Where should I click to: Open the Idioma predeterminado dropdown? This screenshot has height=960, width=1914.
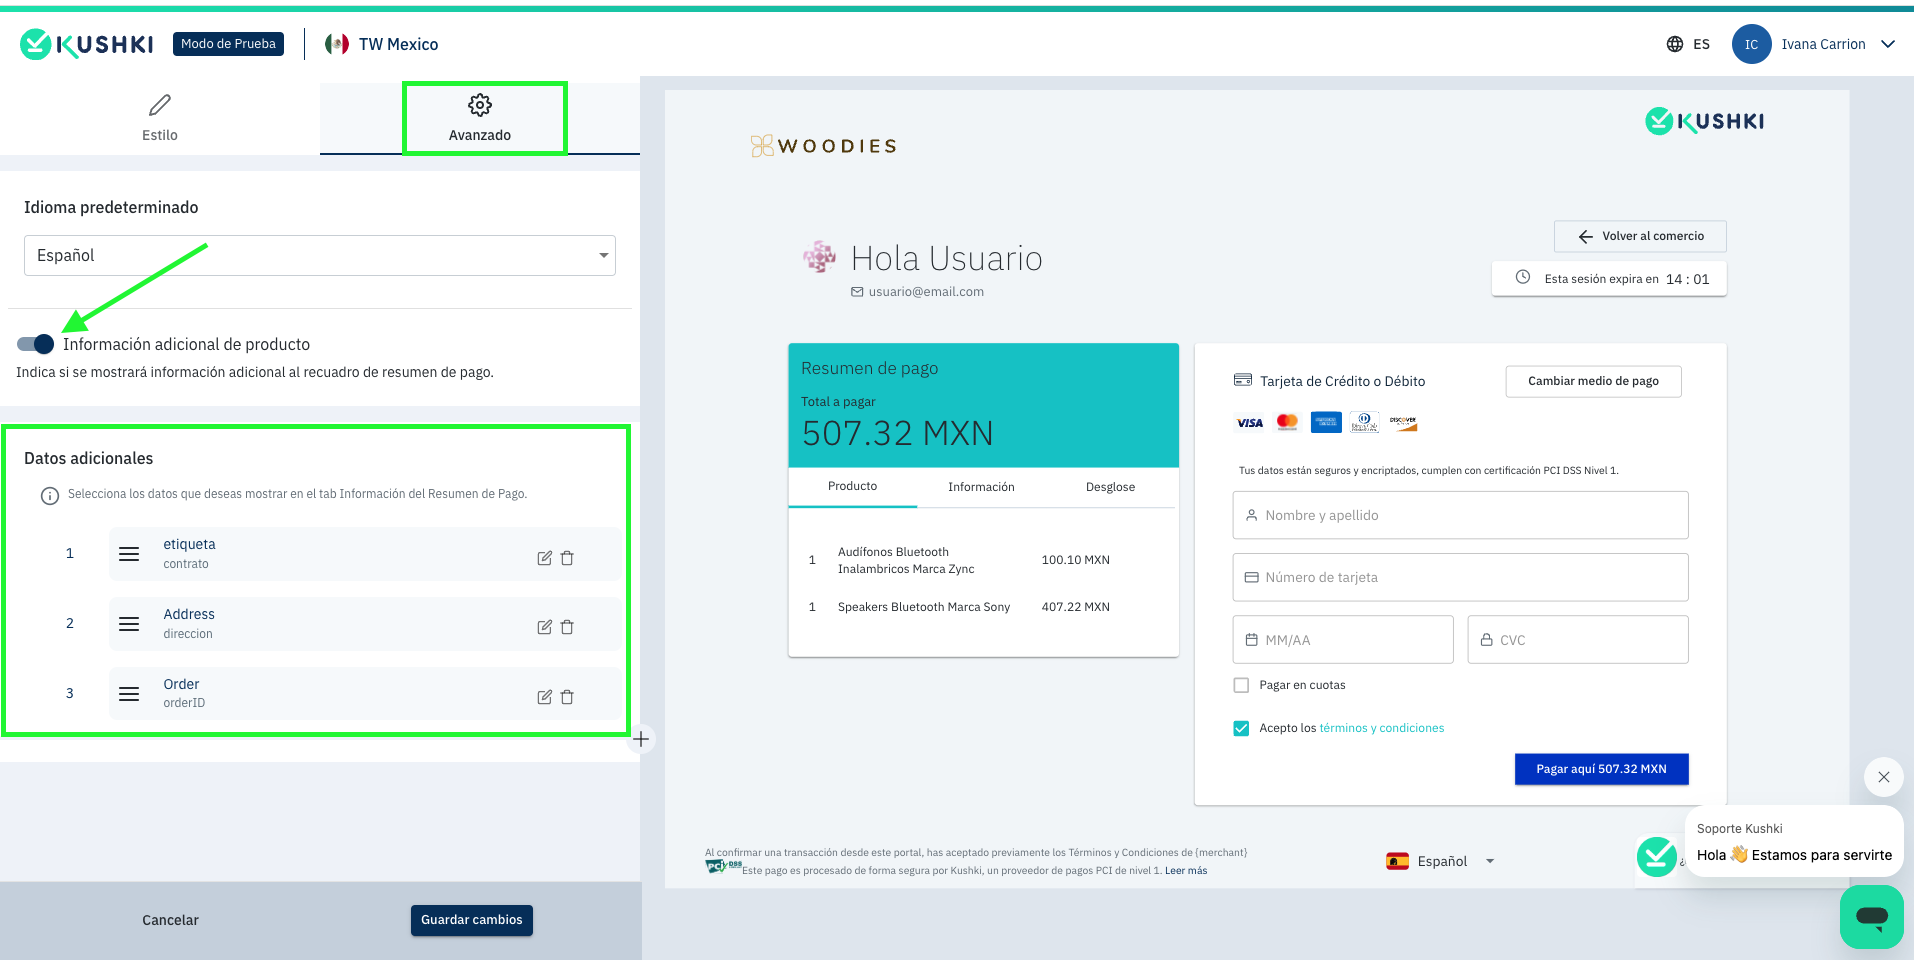point(320,255)
